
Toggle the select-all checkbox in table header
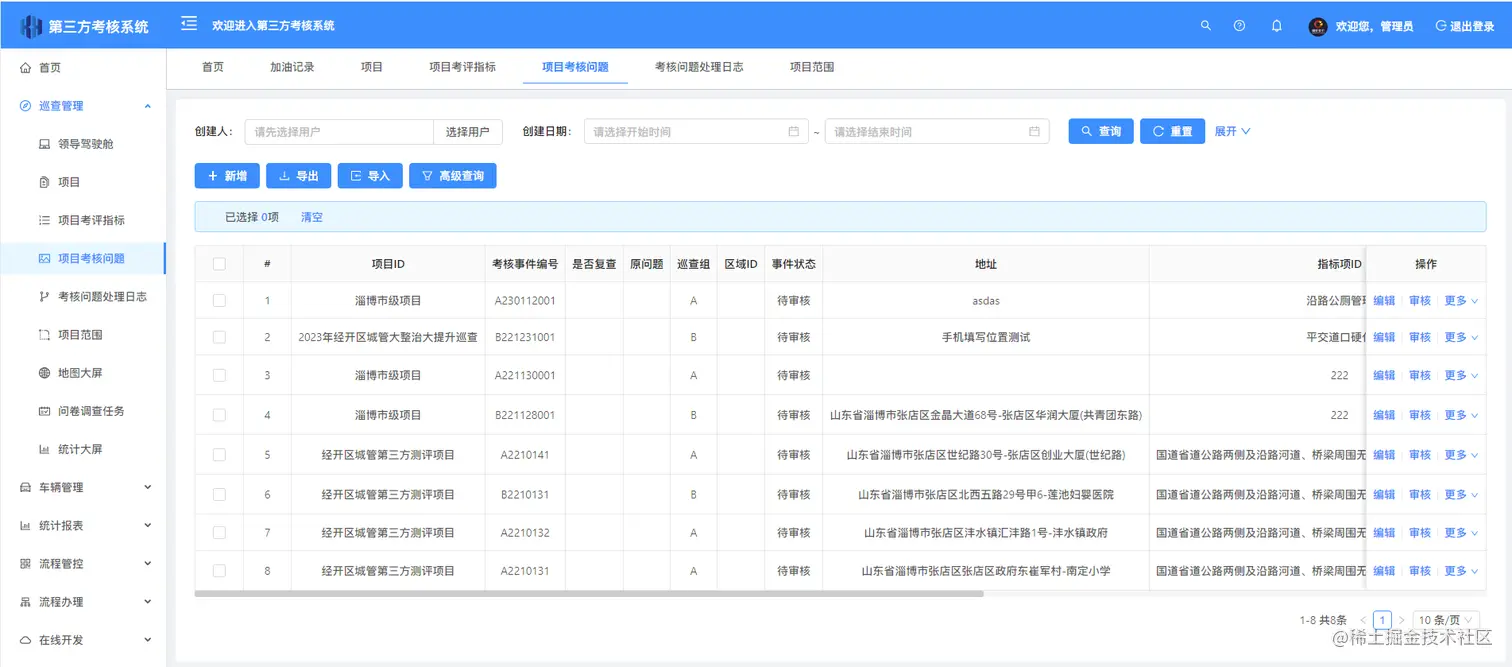[219, 264]
